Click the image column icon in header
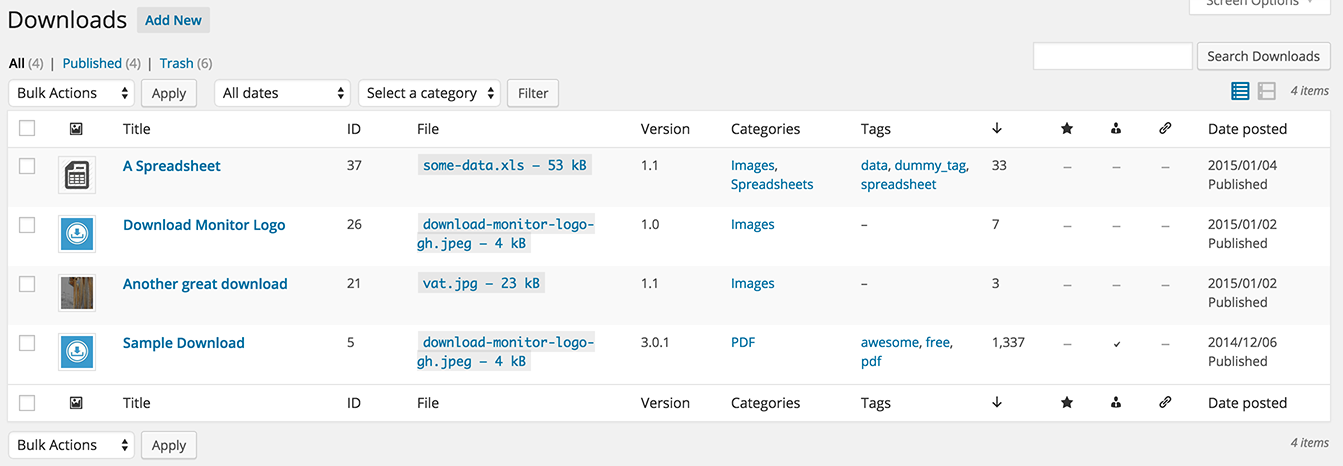Image resolution: width=1343 pixels, height=466 pixels. (x=76, y=128)
